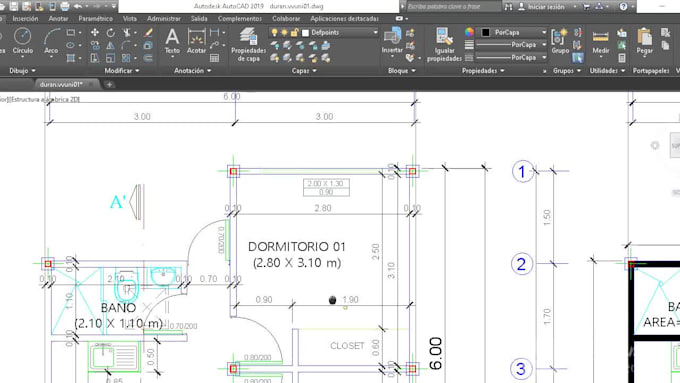This screenshot has width=680, height=383.
Task: Click the Offset tool in Modificar
Action: [x=148, y=58]
